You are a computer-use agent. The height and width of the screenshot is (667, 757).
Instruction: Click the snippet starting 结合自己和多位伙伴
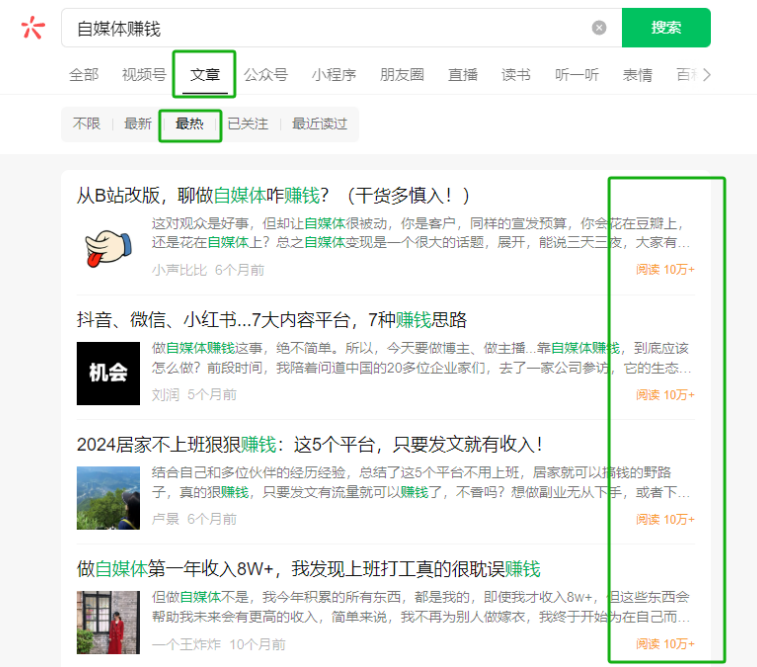tap(421, 482)
